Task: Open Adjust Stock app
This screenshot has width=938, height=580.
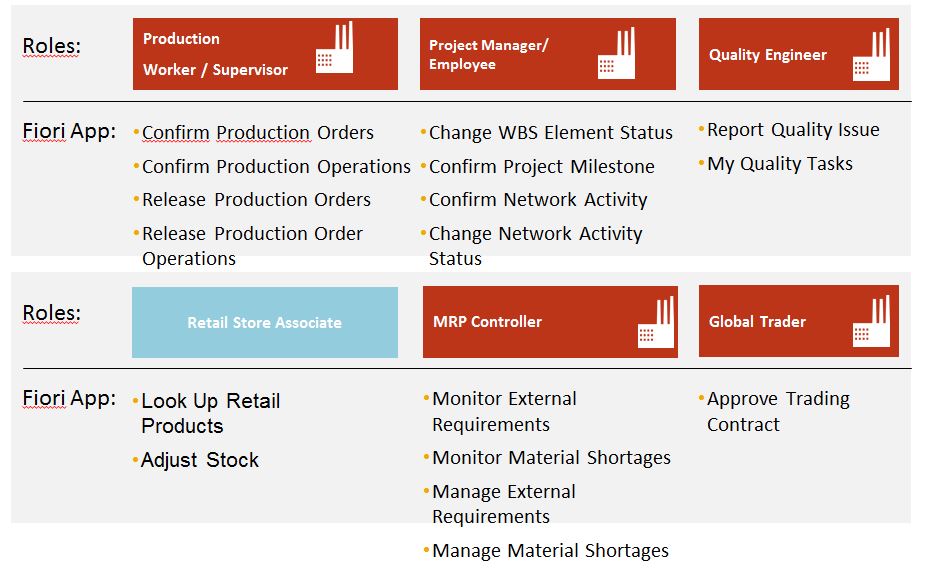Action: (x=199, y=460)
